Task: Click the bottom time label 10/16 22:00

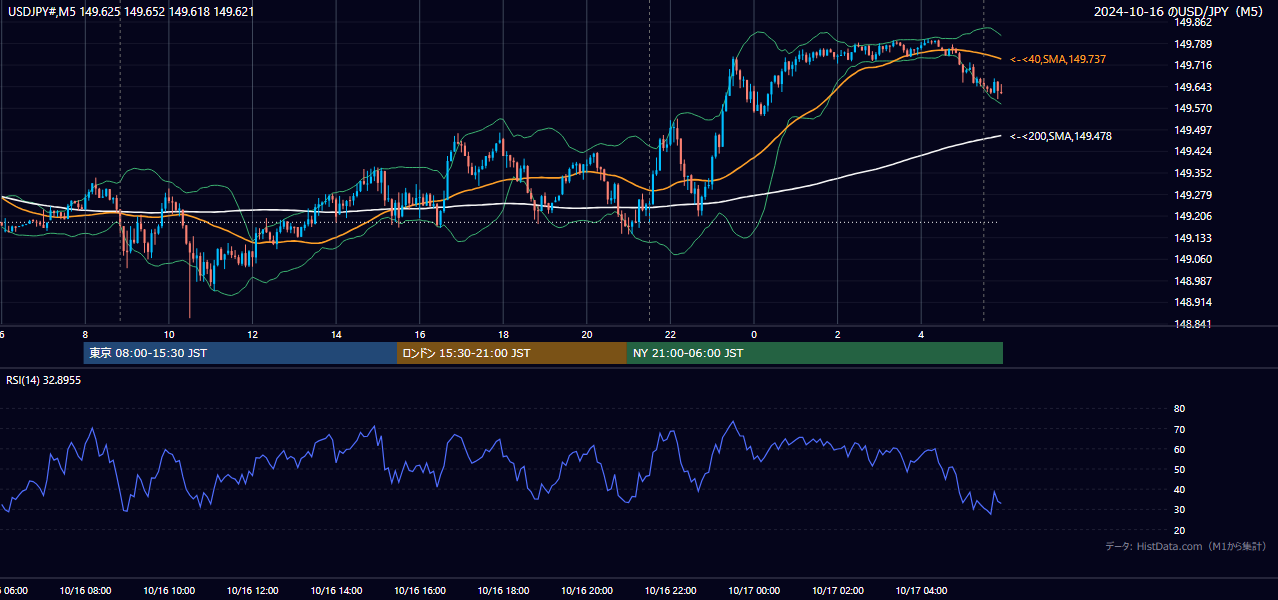Action: pos(671,591)
